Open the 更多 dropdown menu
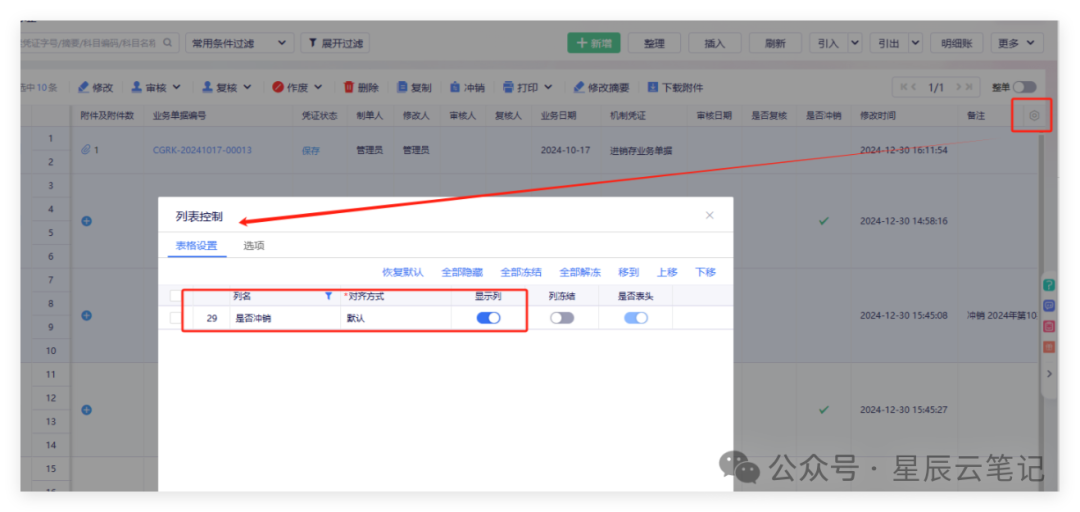The image size is (1080, 512). click(x=1017, y=43)
